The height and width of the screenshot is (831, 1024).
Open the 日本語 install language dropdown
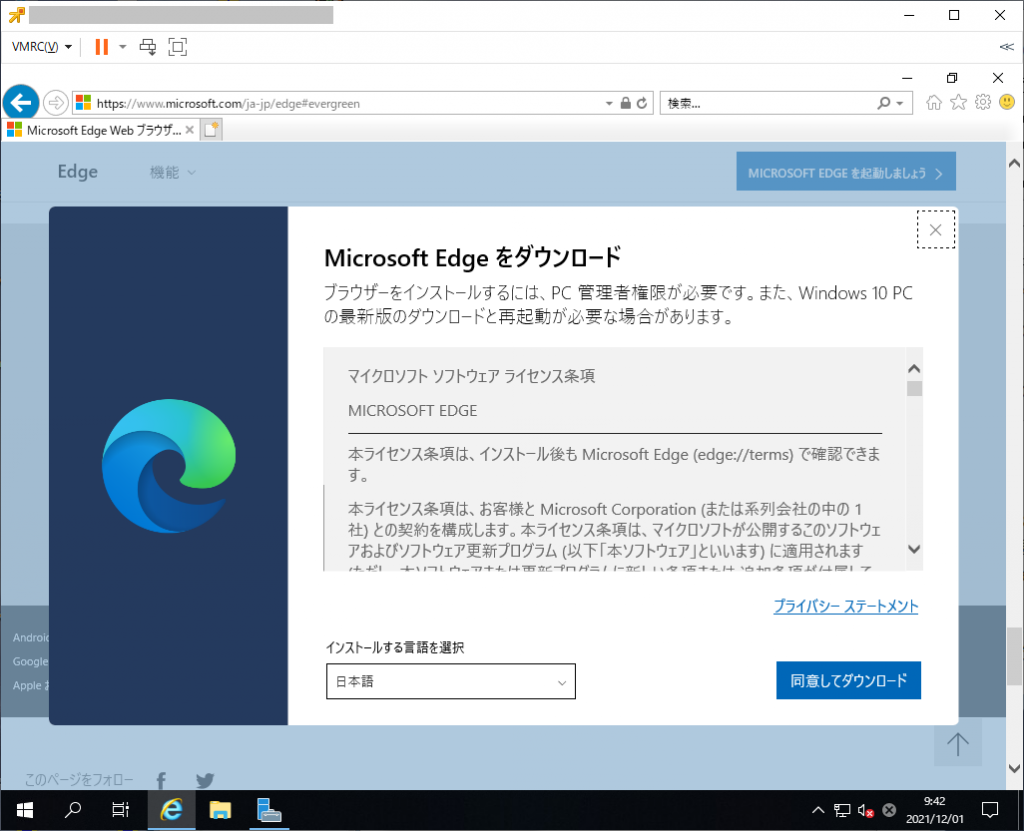[x=451, y=681]
